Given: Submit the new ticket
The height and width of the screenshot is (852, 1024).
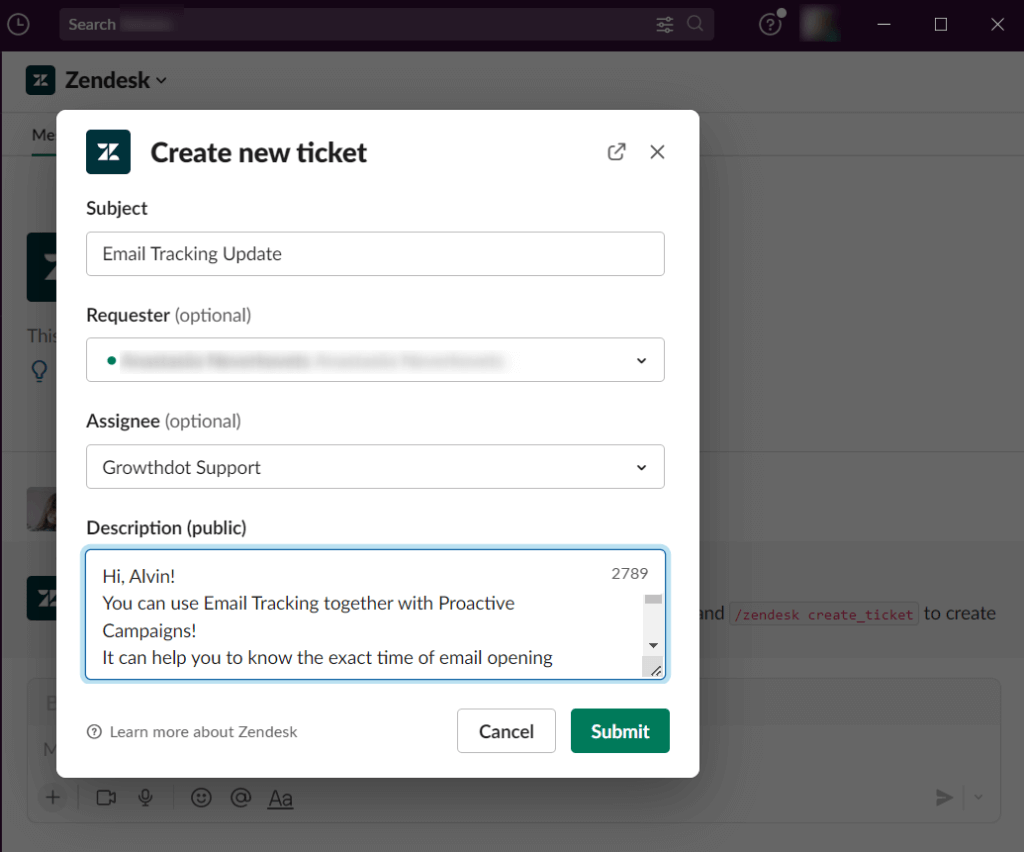Looking at the screenshot, I should tap(619, 730).
